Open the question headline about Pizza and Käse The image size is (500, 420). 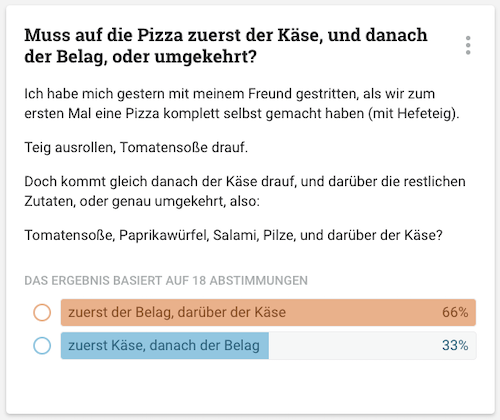226,46
